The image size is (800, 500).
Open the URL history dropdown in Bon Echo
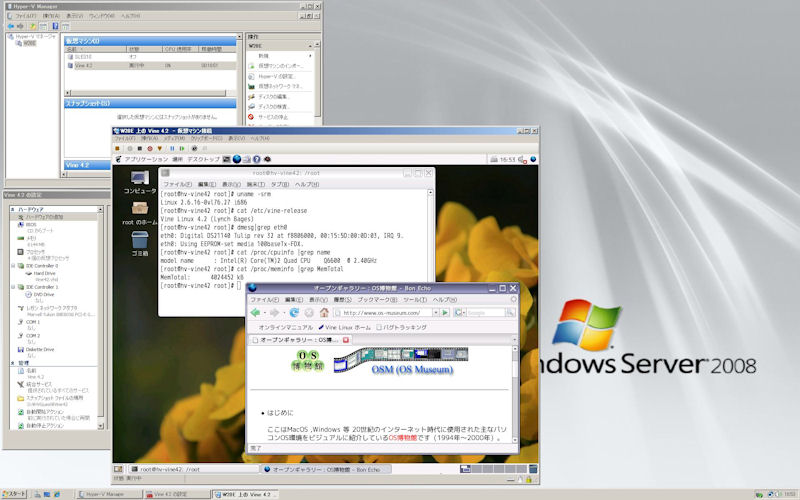click(436, 312)
